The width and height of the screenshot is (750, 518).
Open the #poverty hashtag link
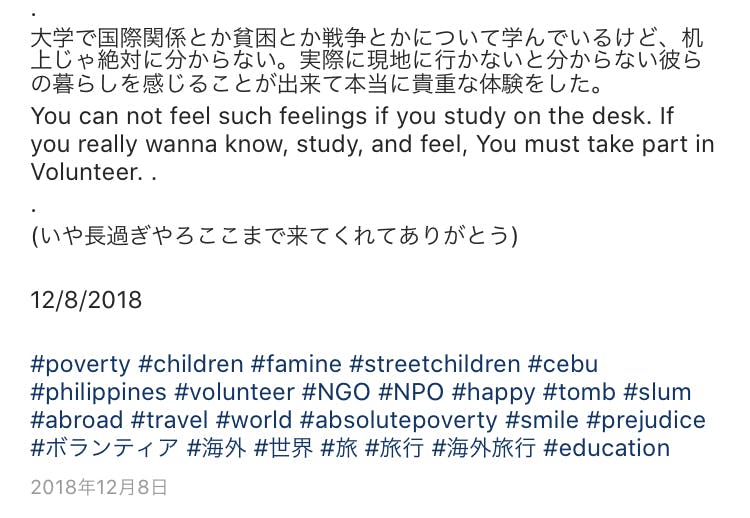pyautogui.click(x=81, y=364)
